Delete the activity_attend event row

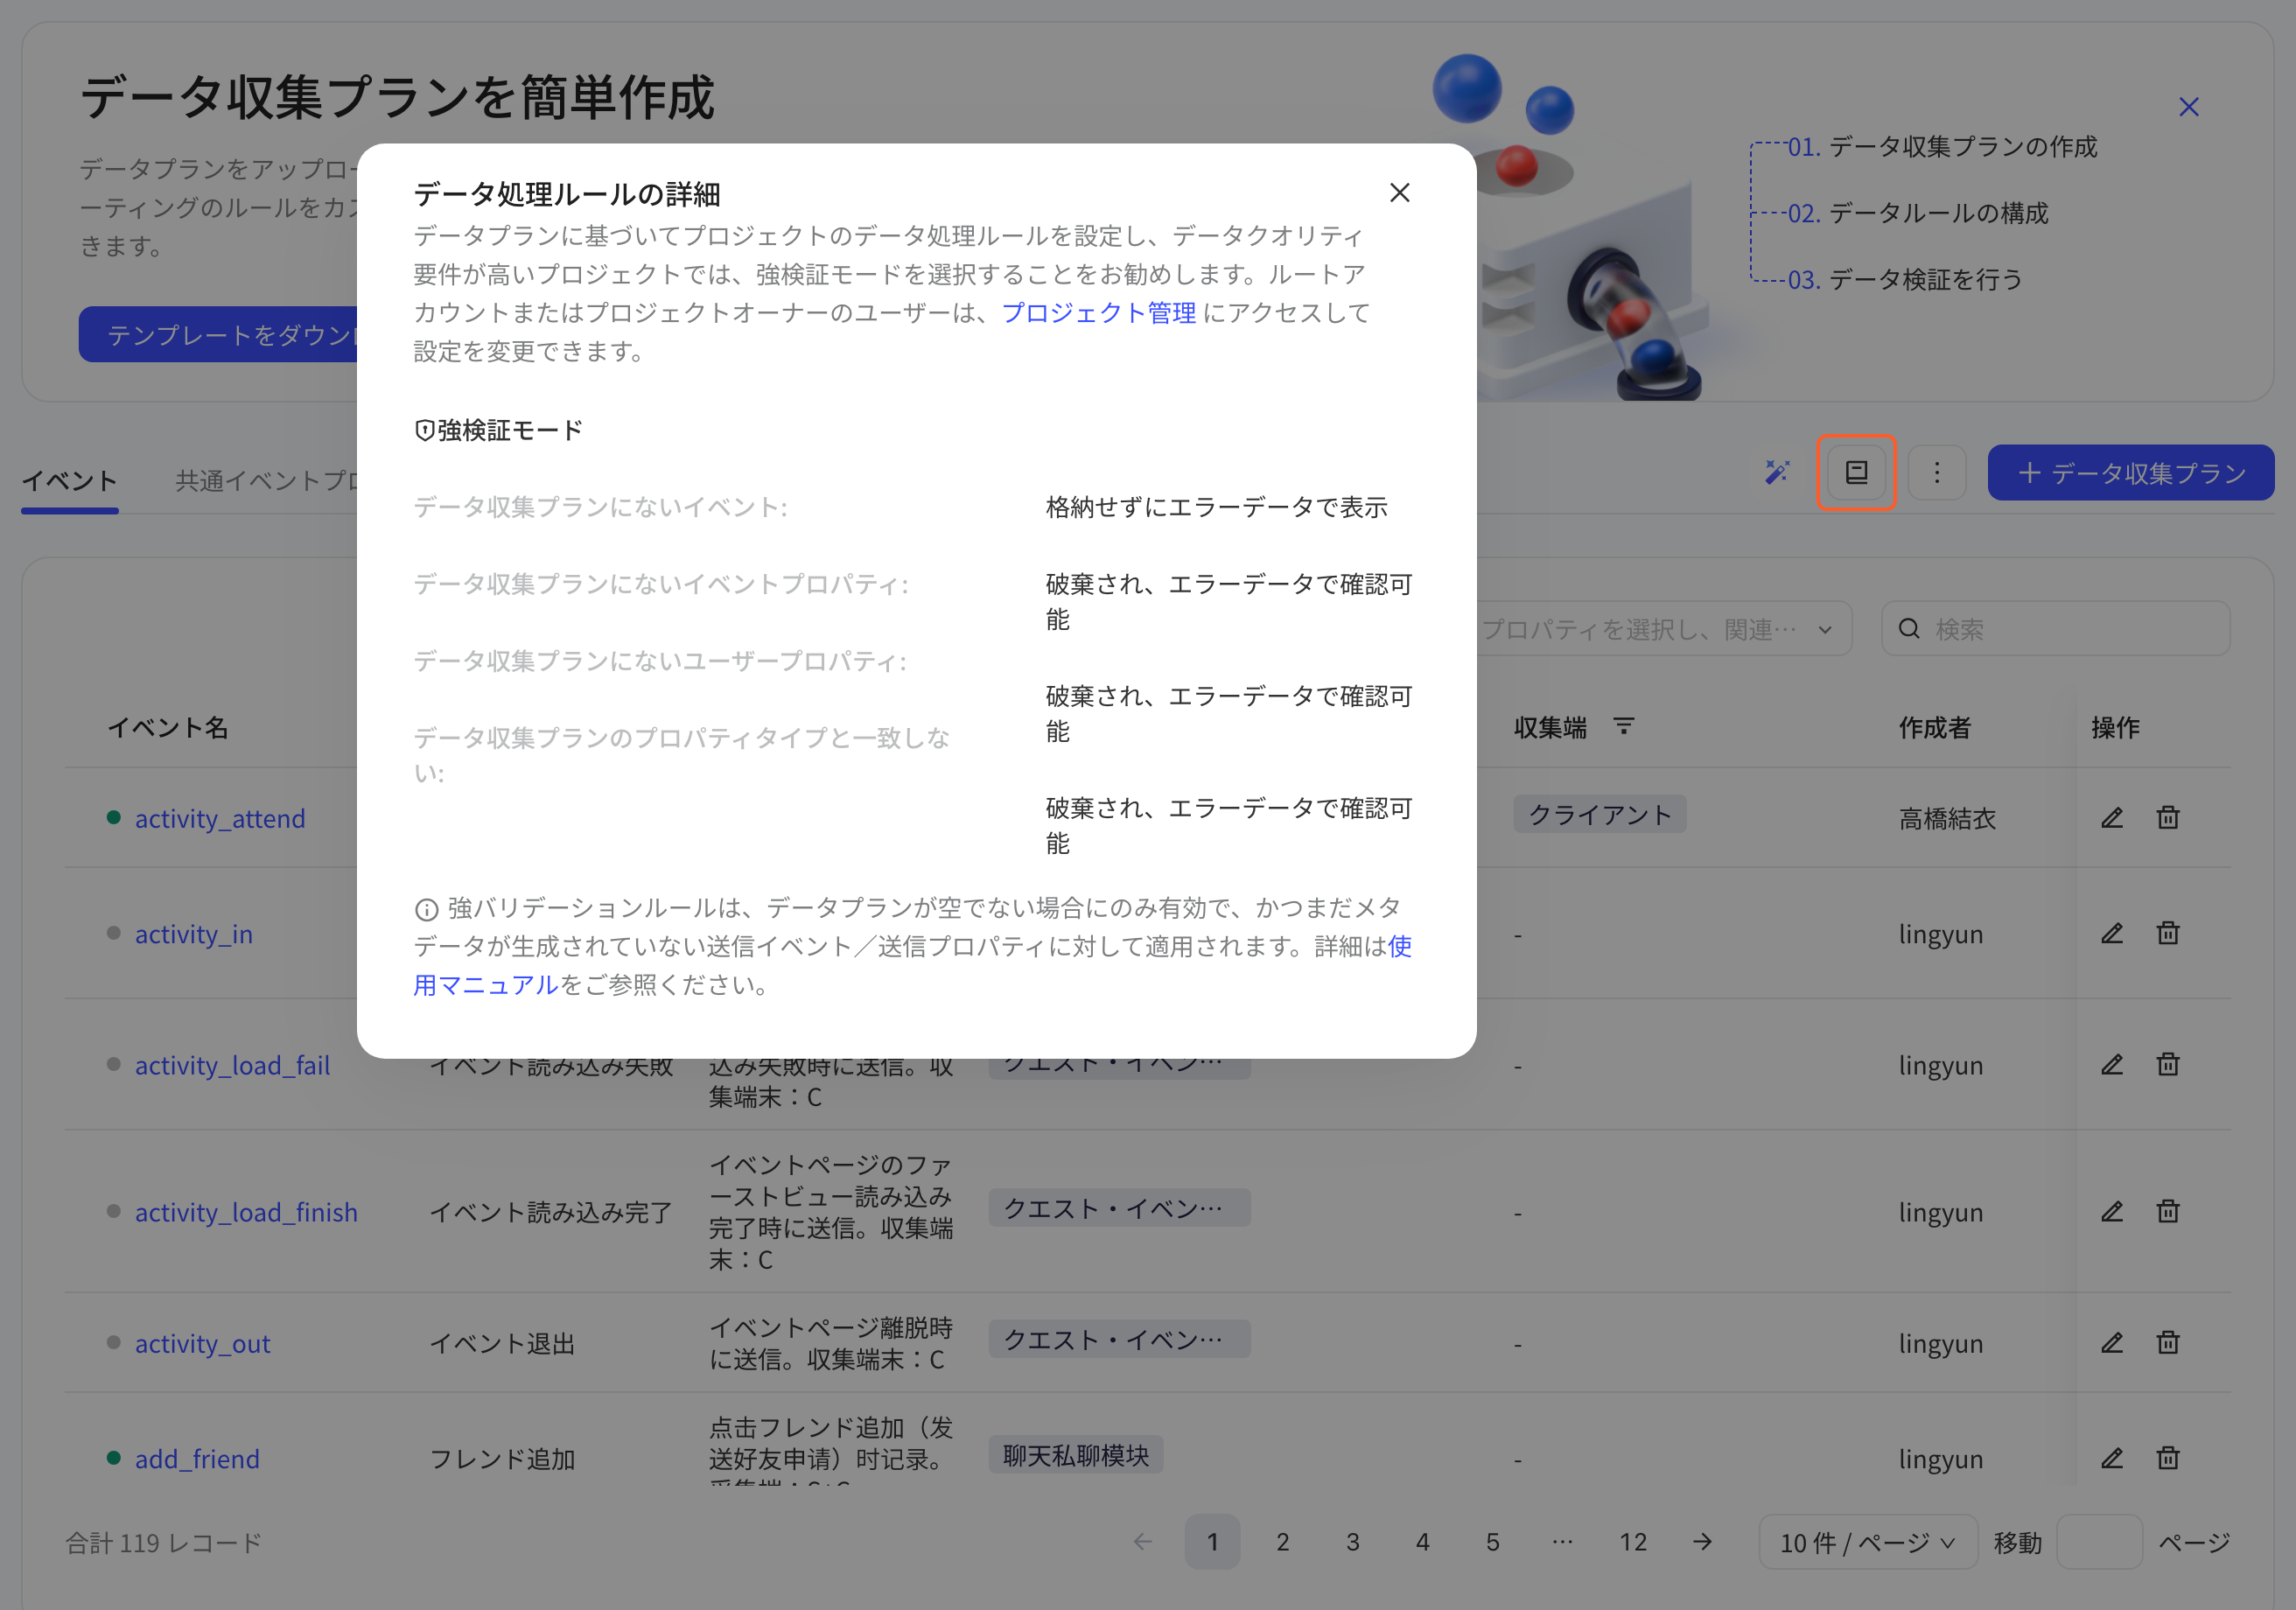[x=2168, y=817]
